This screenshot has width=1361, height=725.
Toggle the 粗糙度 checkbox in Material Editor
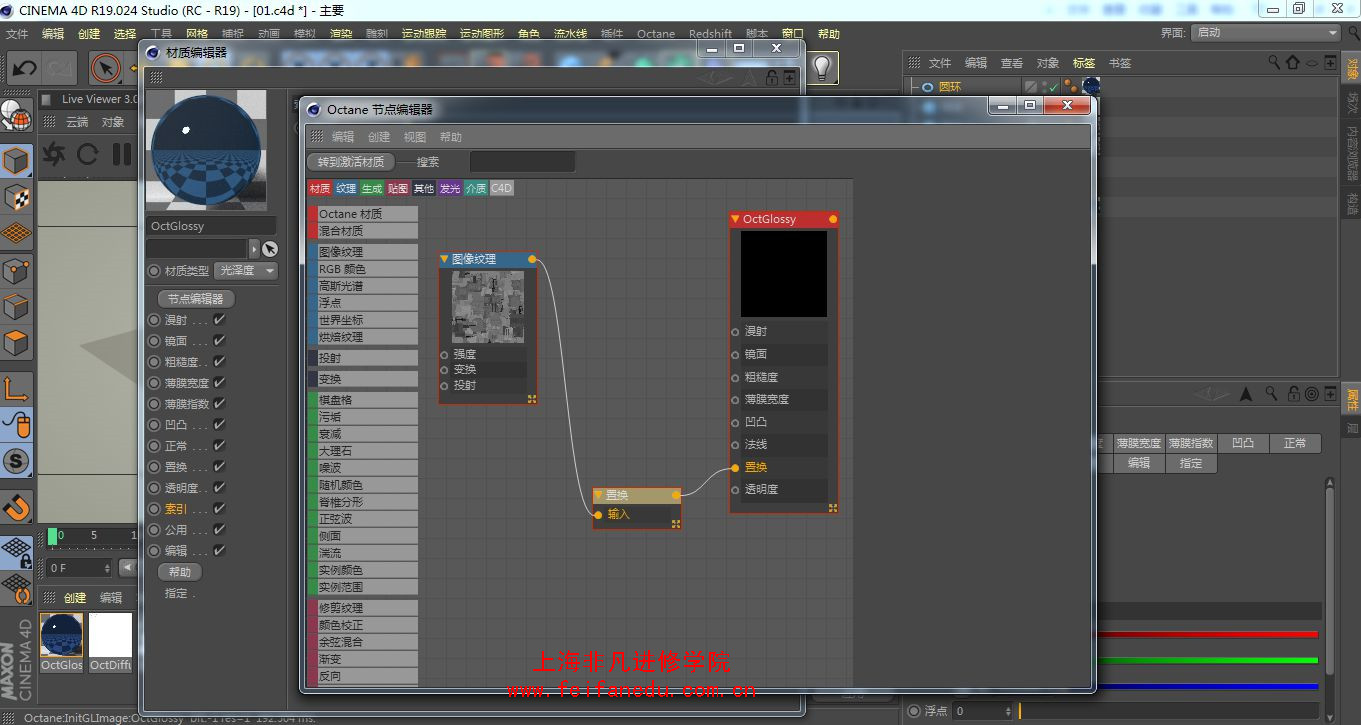[219, 362]
